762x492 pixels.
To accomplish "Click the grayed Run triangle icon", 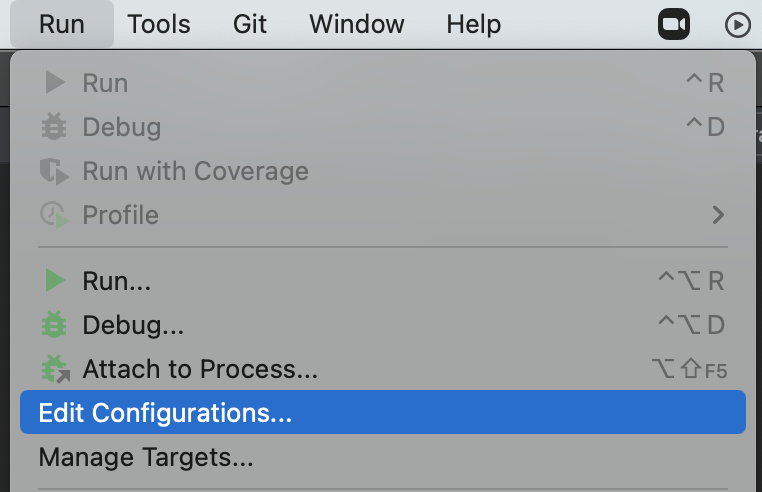I will [54, 83].
